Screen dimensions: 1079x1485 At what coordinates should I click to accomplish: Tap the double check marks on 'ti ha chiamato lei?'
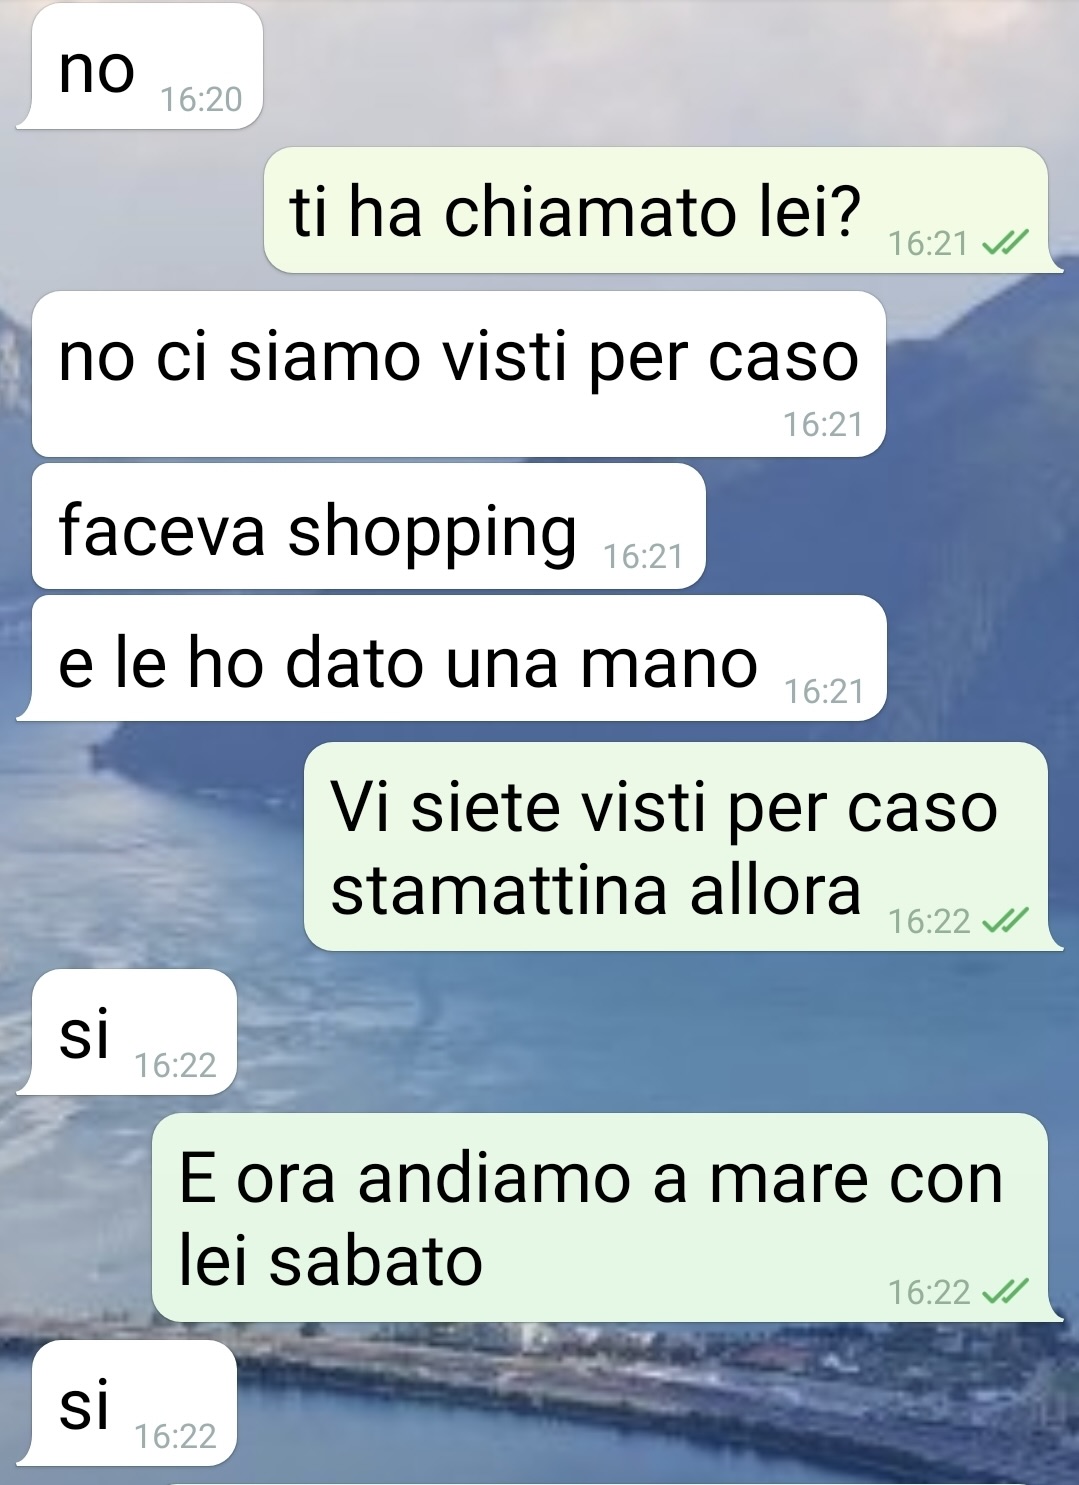tap(1004, 243)
